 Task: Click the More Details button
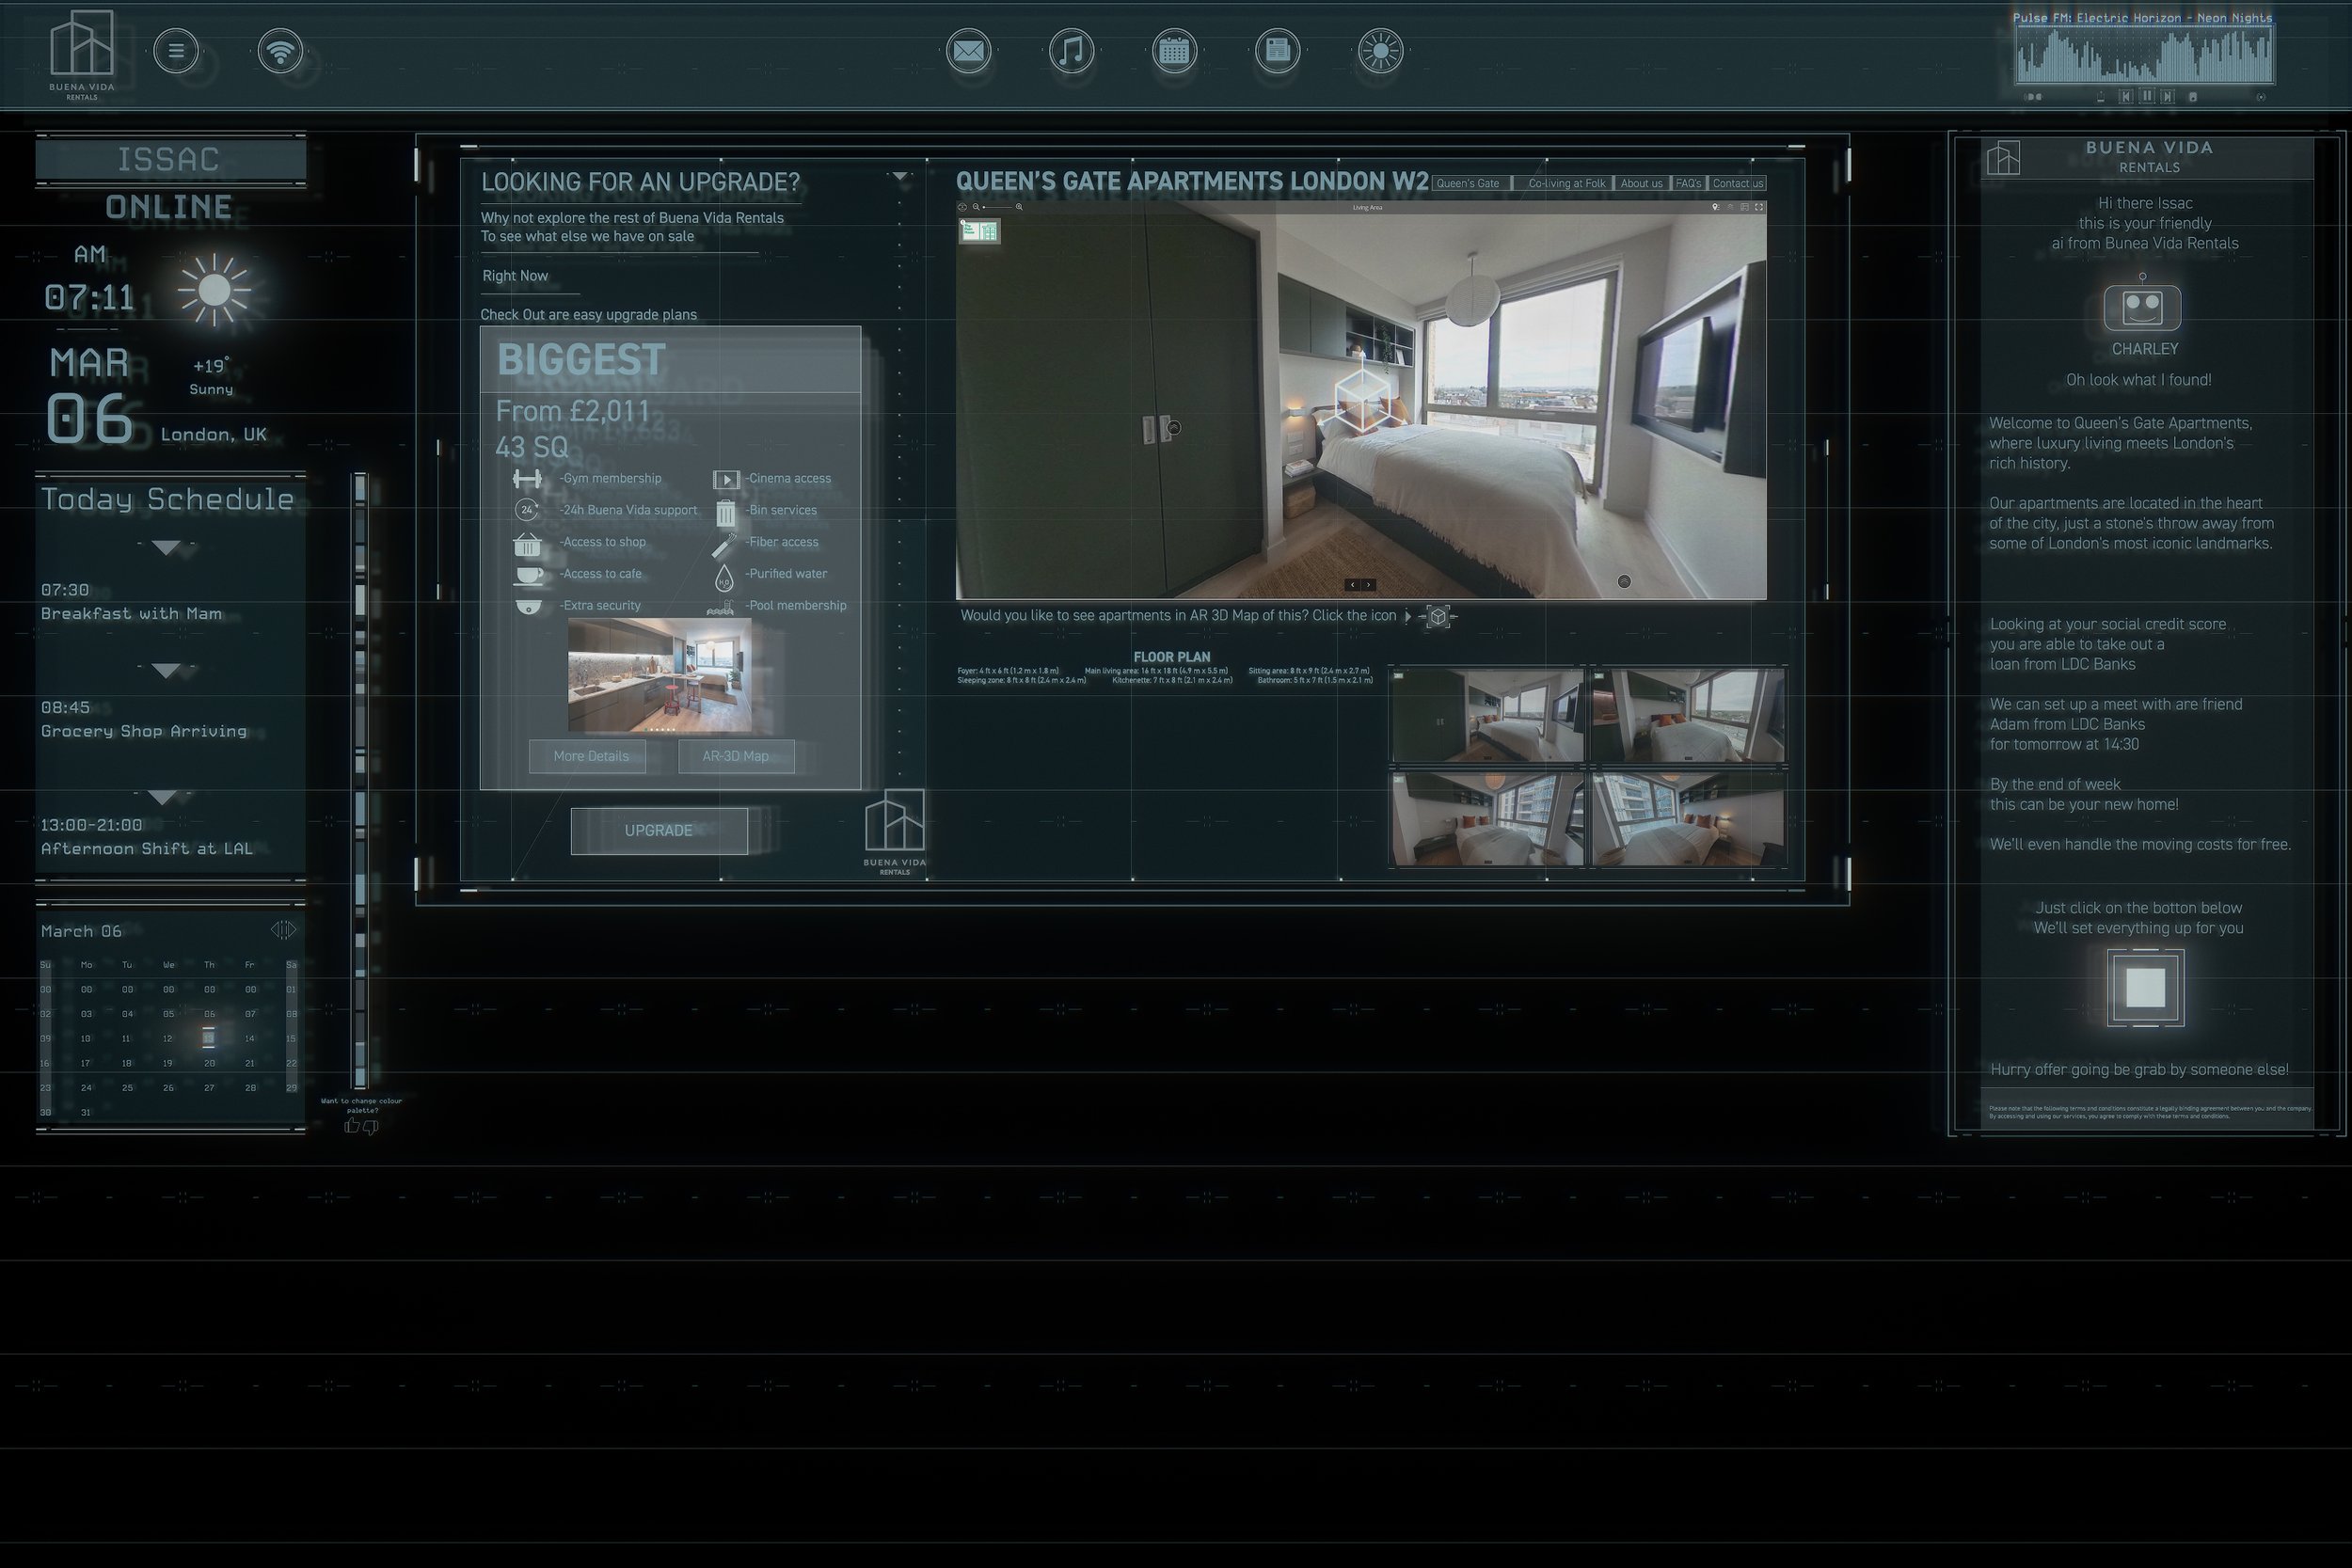(590, 756)
